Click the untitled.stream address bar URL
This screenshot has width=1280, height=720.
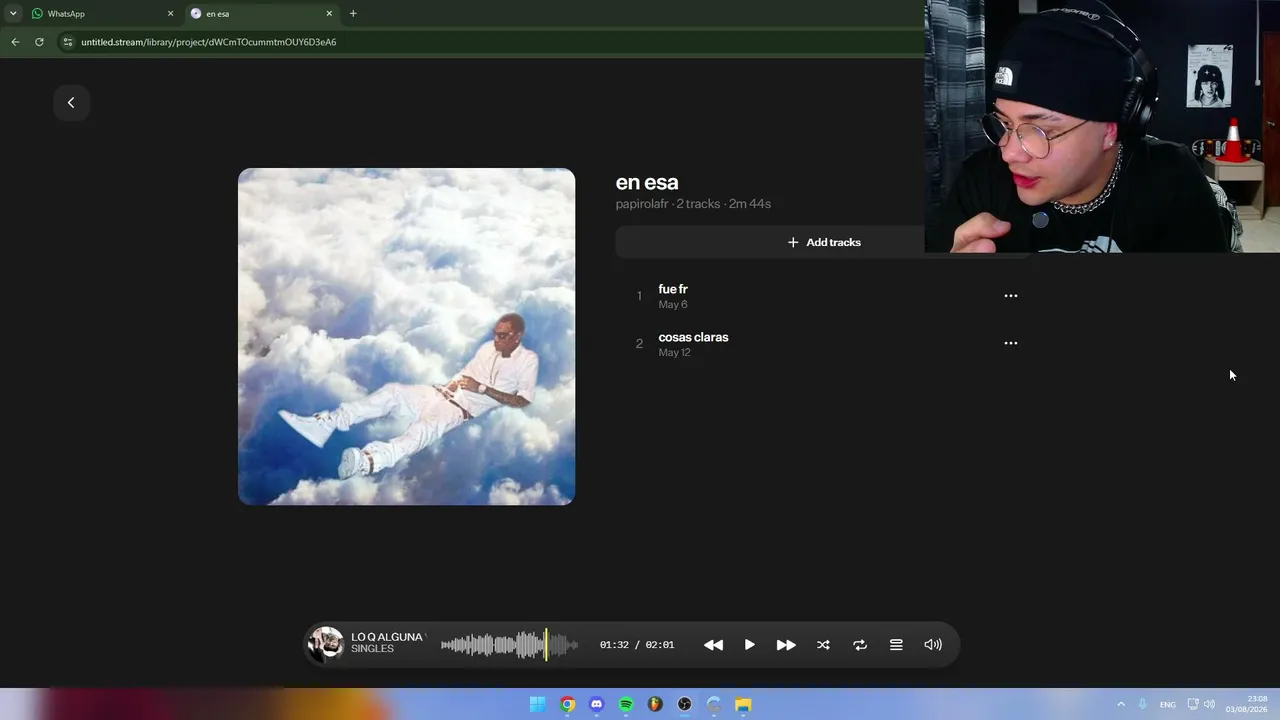(x=208, y=42)
